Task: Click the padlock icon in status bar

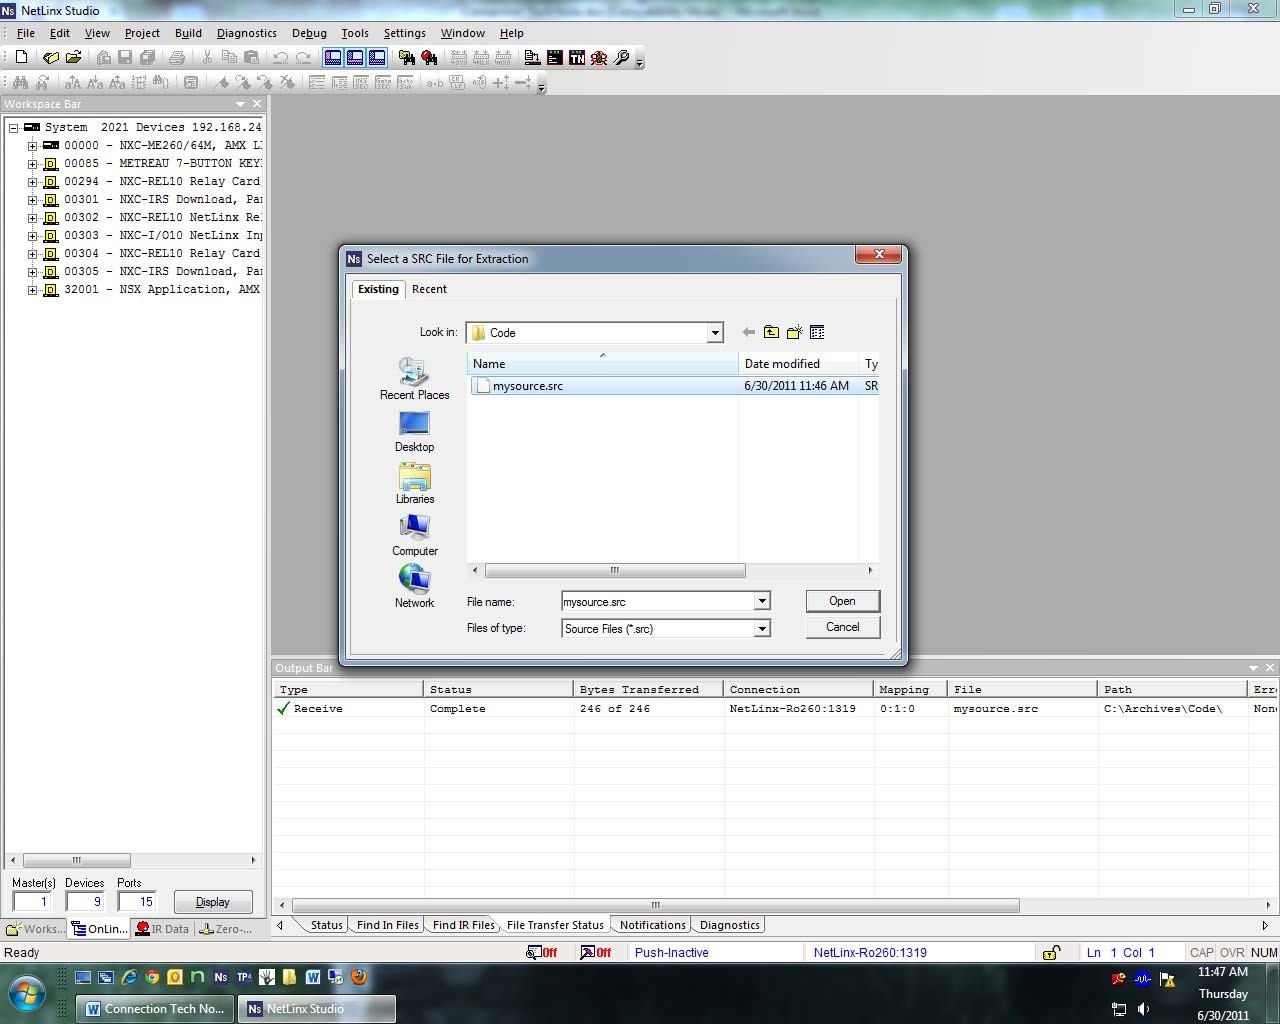Action: pos(1051,952)
